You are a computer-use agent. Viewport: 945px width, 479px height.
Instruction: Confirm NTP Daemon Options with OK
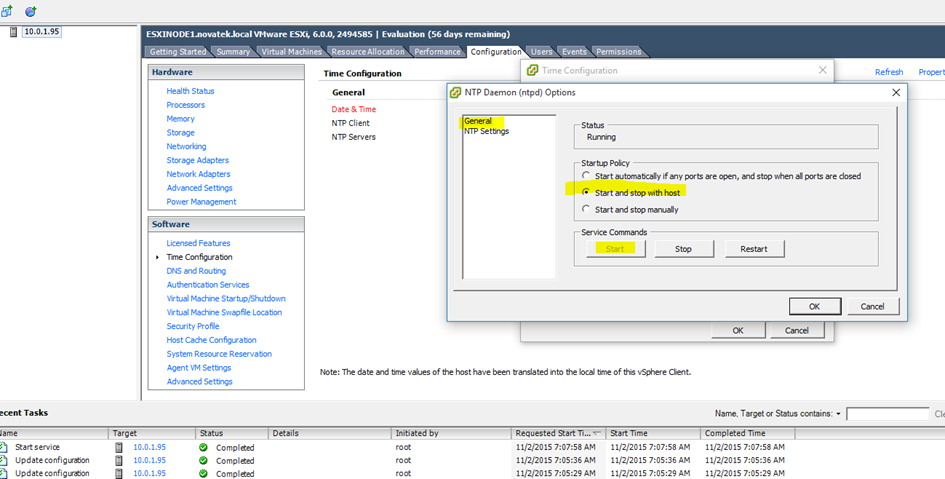click(815, 306)
